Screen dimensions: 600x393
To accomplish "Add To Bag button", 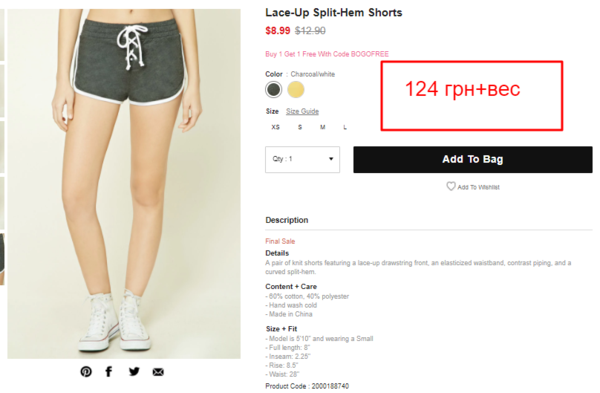I will click(473, 159).
